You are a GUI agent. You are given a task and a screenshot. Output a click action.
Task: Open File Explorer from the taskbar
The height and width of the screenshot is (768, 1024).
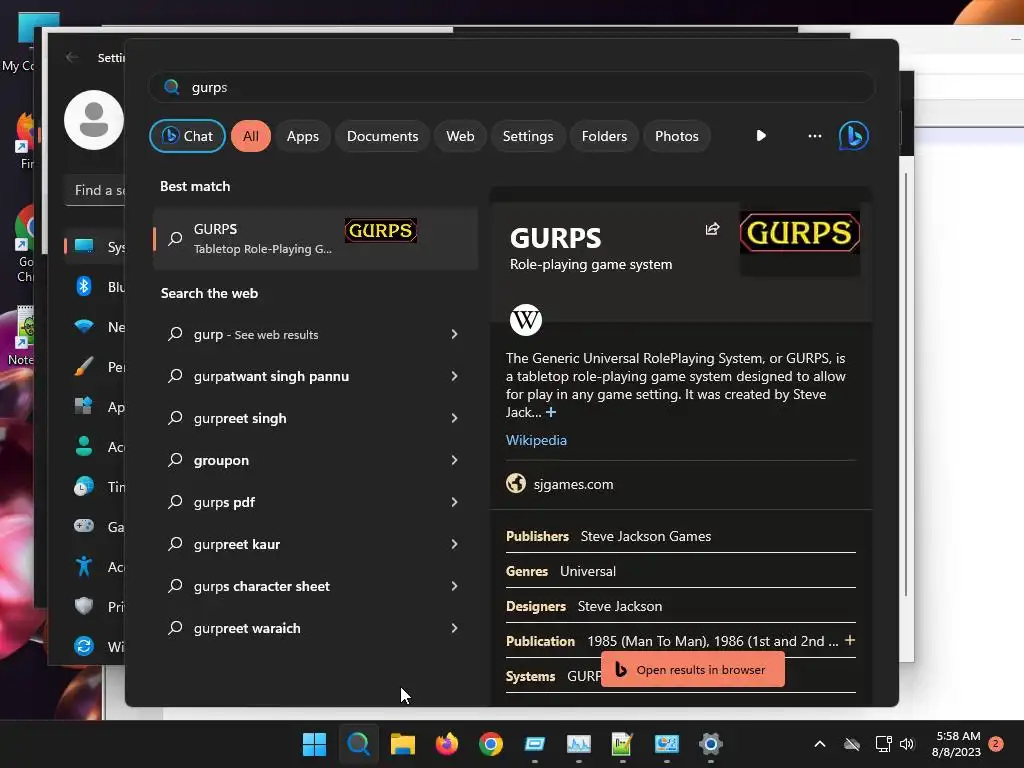click(x=402, y=744)
